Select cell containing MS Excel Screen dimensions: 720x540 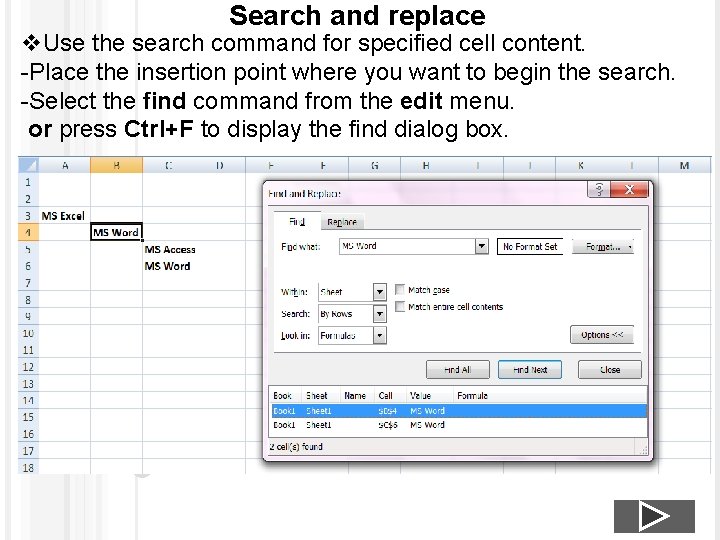tap(64, 216)
